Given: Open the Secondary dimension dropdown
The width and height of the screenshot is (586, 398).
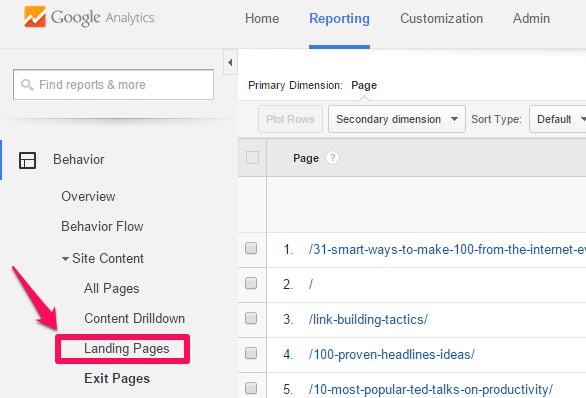Looking at the screenshot, I should pyautogui.click(x=397, y=119).
